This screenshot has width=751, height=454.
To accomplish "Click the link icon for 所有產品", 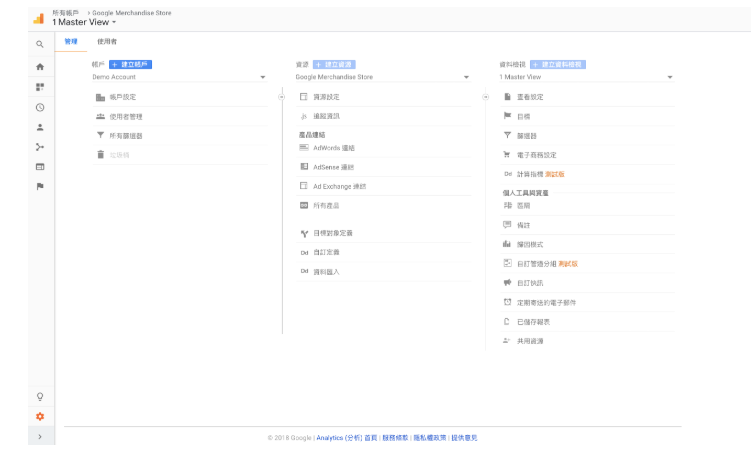I will [x=304, y=205].
